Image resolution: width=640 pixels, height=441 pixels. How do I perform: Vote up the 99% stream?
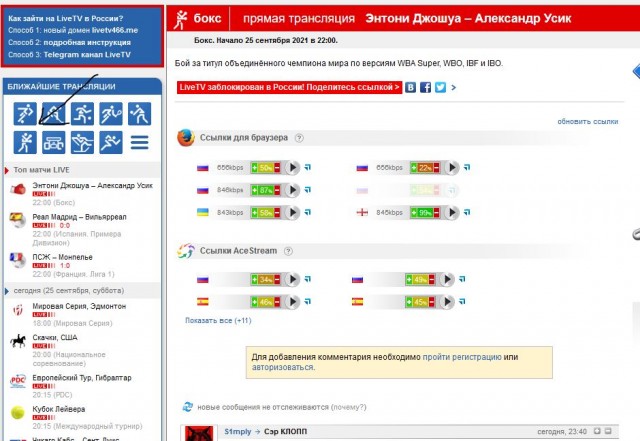point(414,213)
